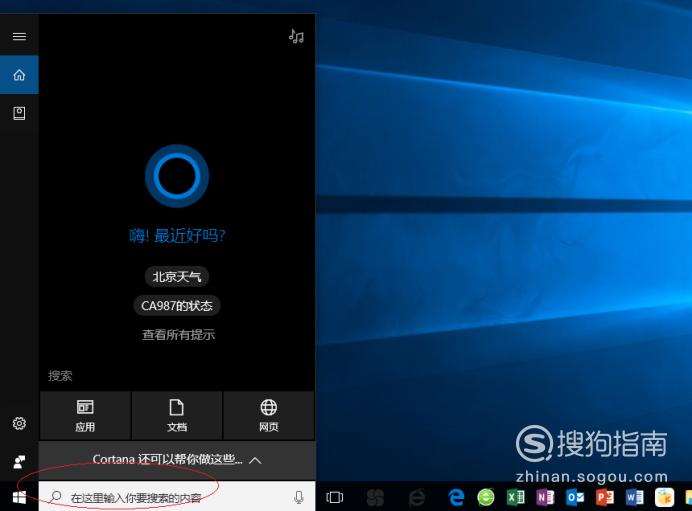Open the clover-shaped taskbar app icon
Viewport: 692px width, 511px height.
coord(375,497)
